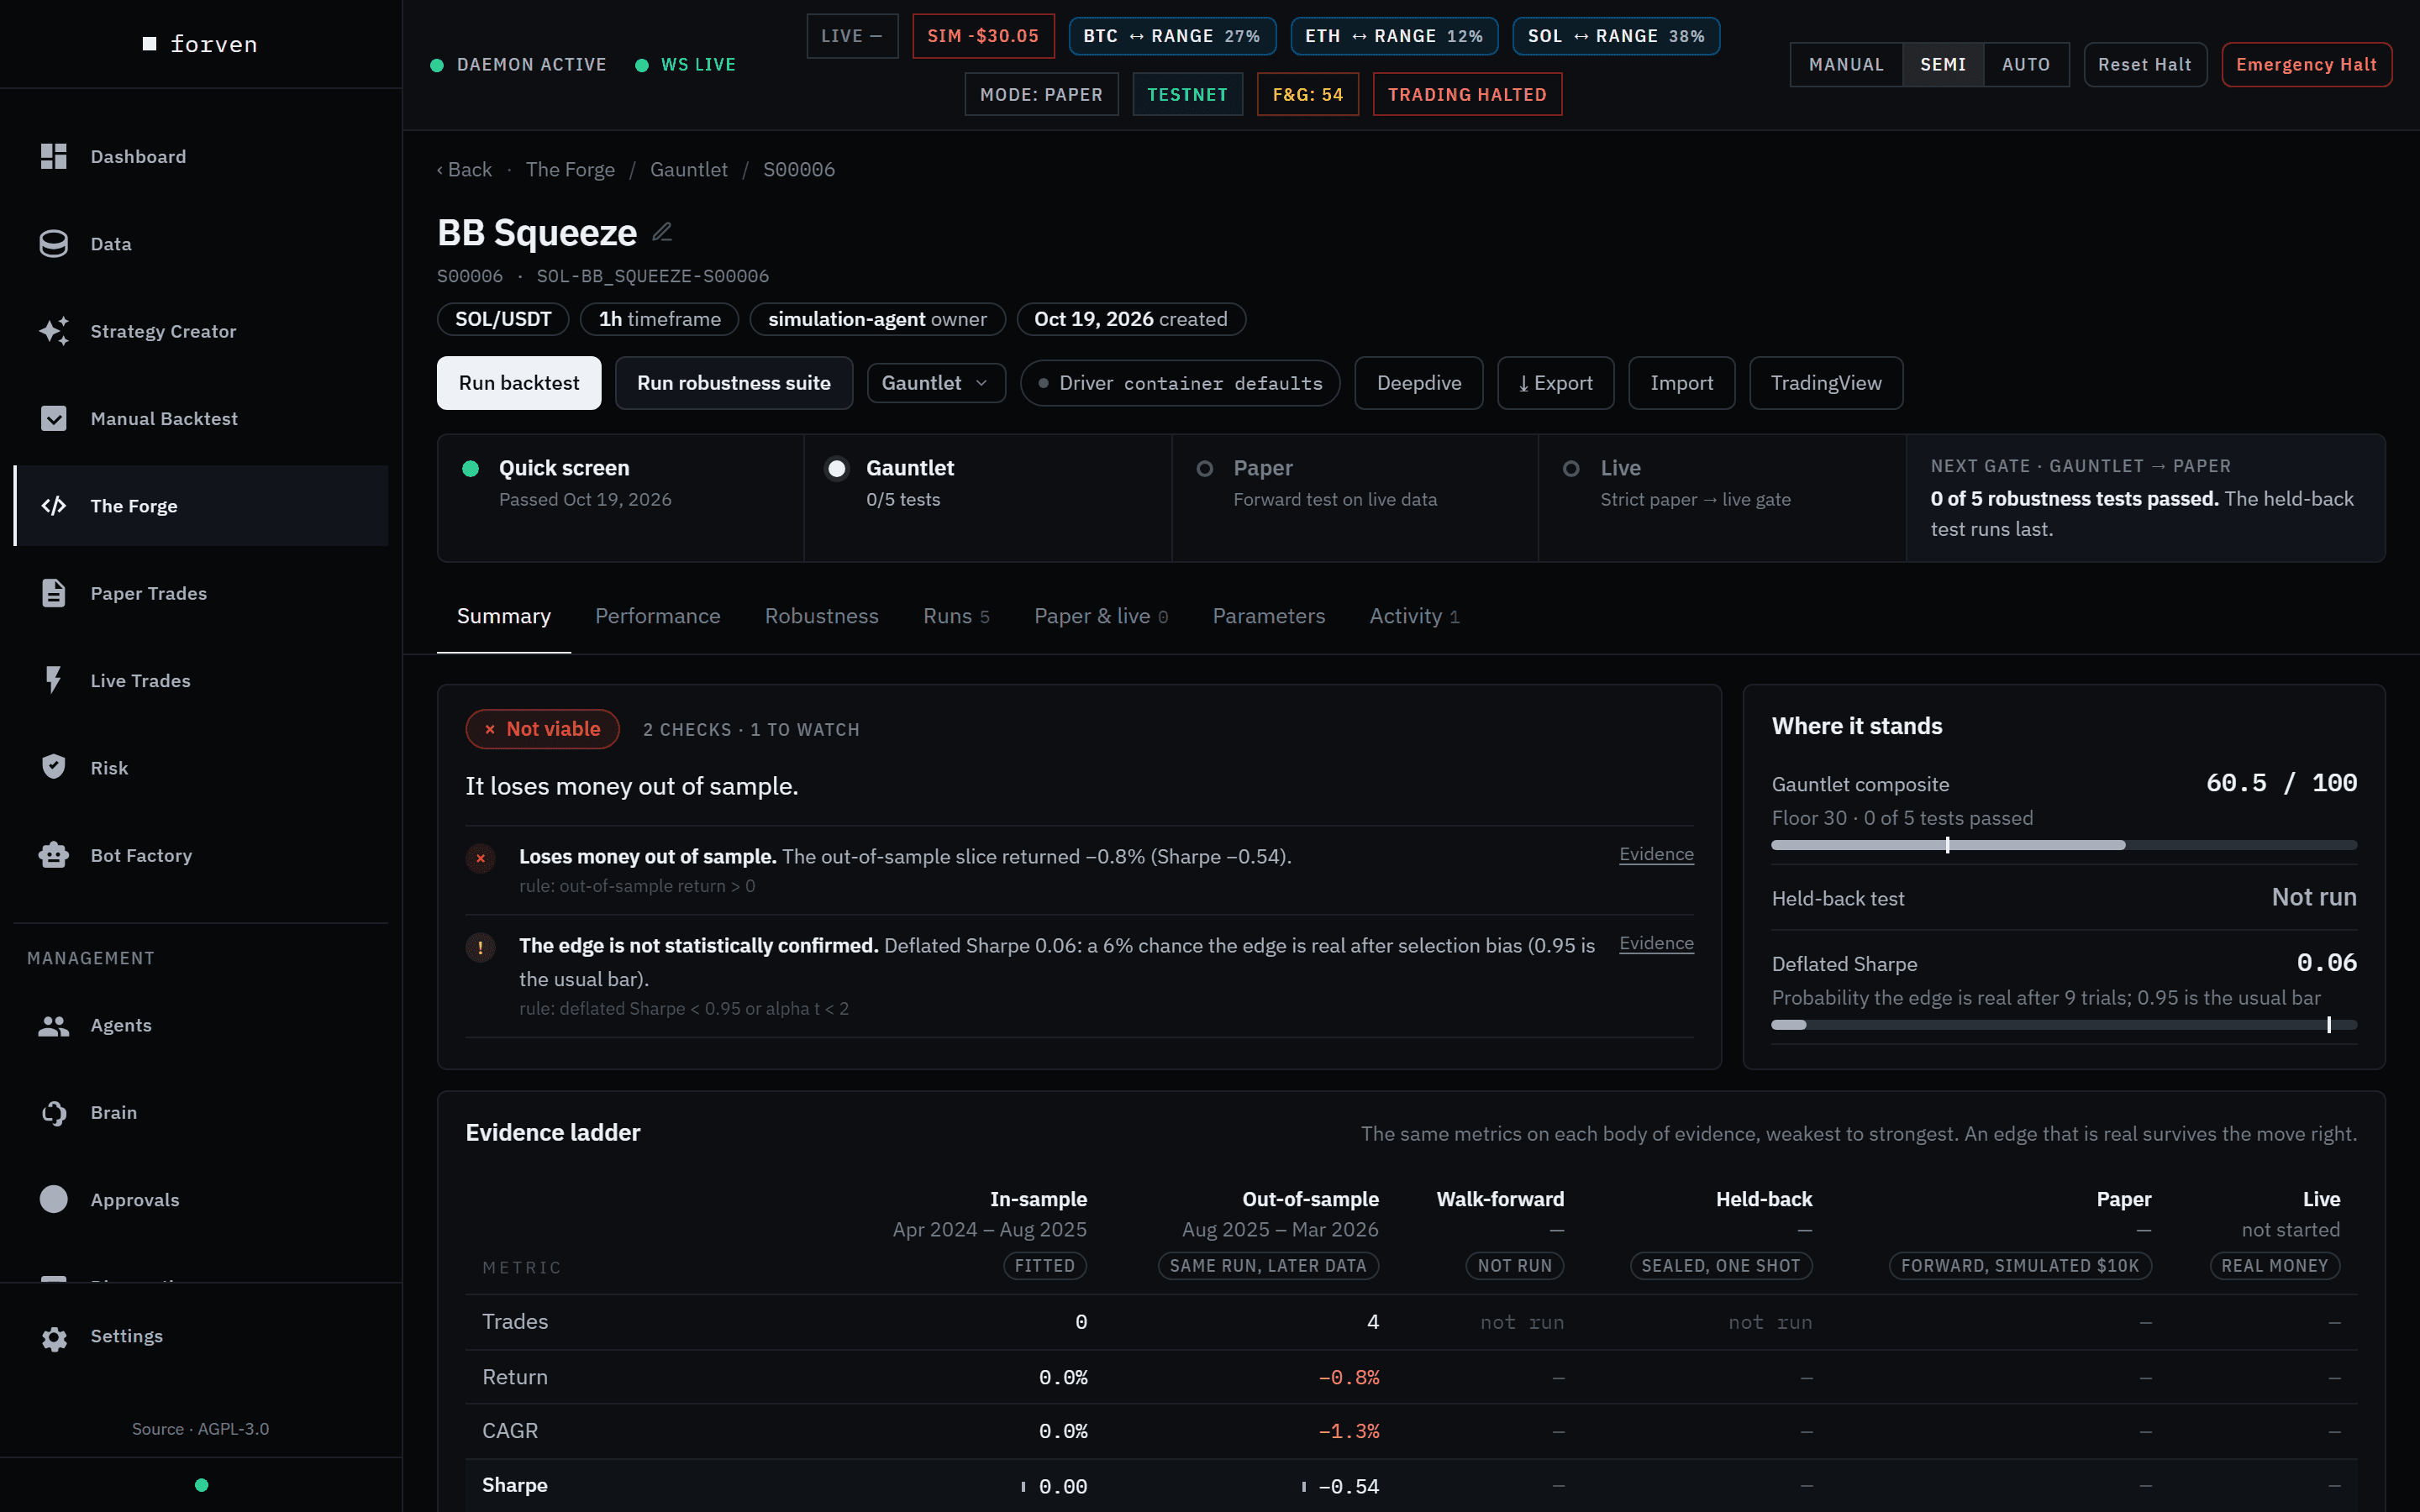Screen dimensions: 2420x1512
Task: Select the SEMI trading mode
Action: pyautogui.click(x=1943, y=64)
